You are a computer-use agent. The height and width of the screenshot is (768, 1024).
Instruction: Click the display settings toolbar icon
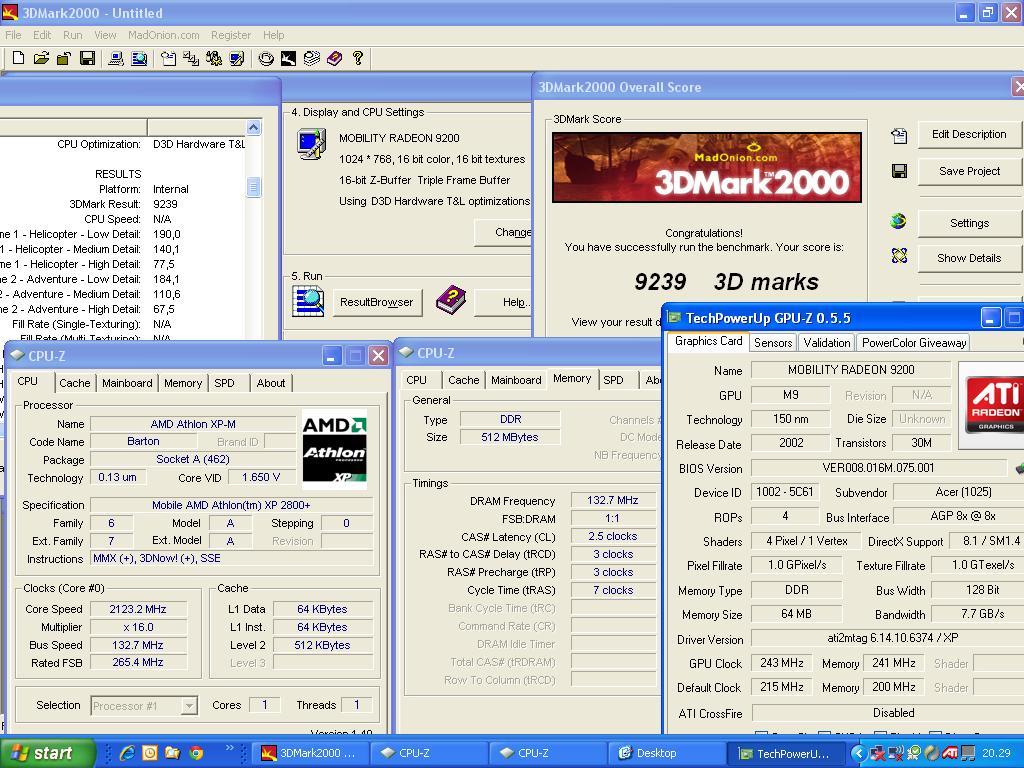click(x=236, y=58)
